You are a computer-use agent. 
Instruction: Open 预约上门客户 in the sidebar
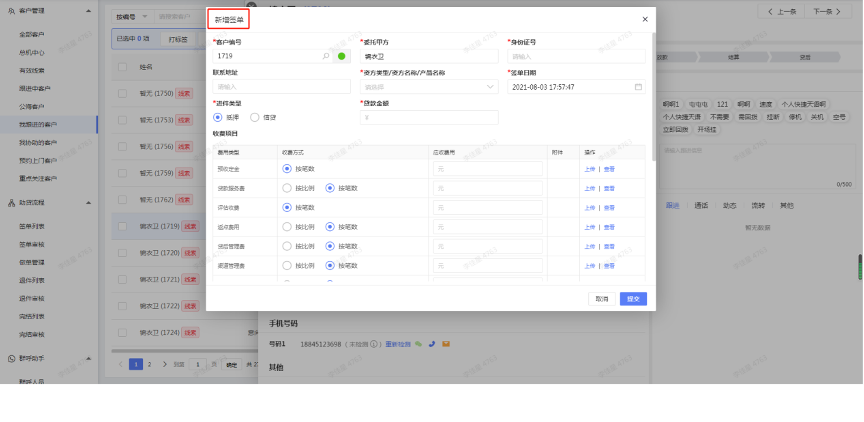point(38,161)
